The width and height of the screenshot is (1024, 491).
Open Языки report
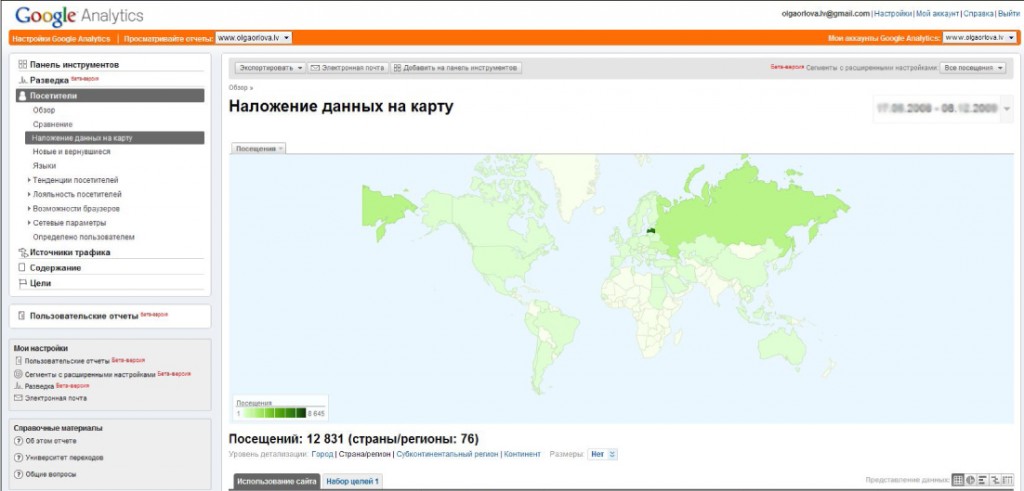point(44,166)
